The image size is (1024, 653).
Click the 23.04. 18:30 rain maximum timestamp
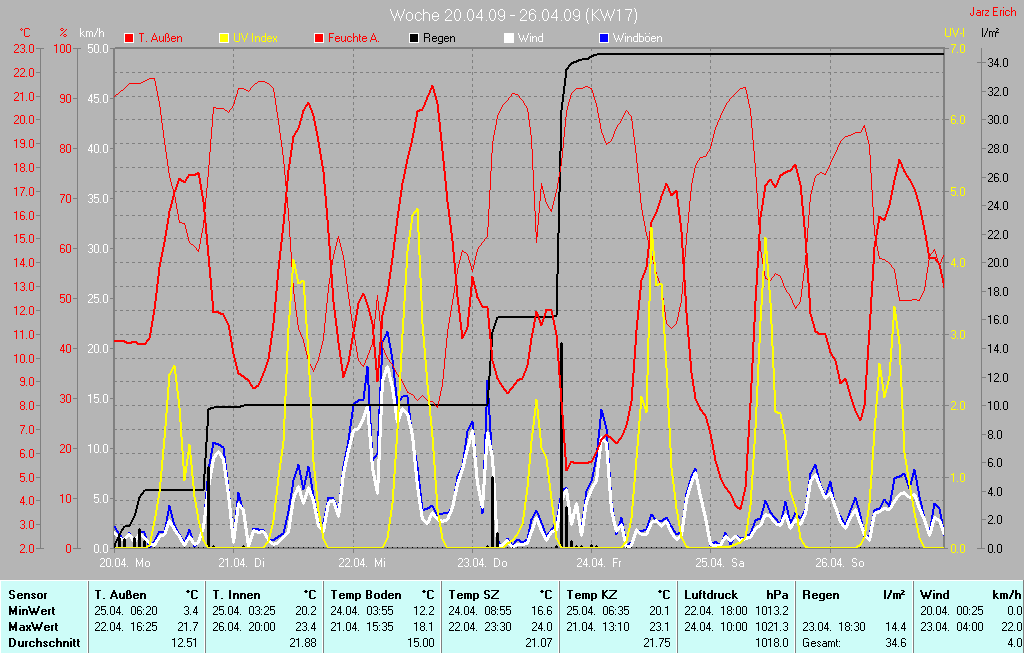[x=834, y=626]
